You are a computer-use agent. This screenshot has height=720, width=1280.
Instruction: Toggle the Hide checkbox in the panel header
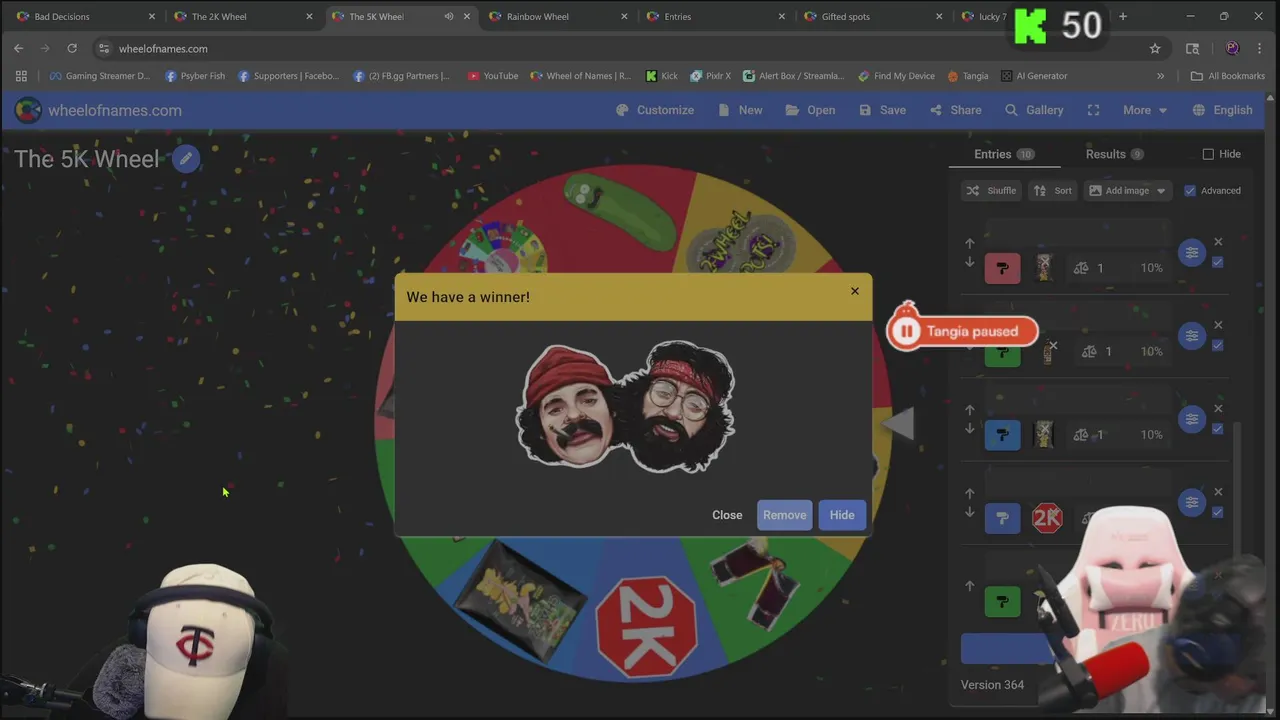[x=1208, y=154]
